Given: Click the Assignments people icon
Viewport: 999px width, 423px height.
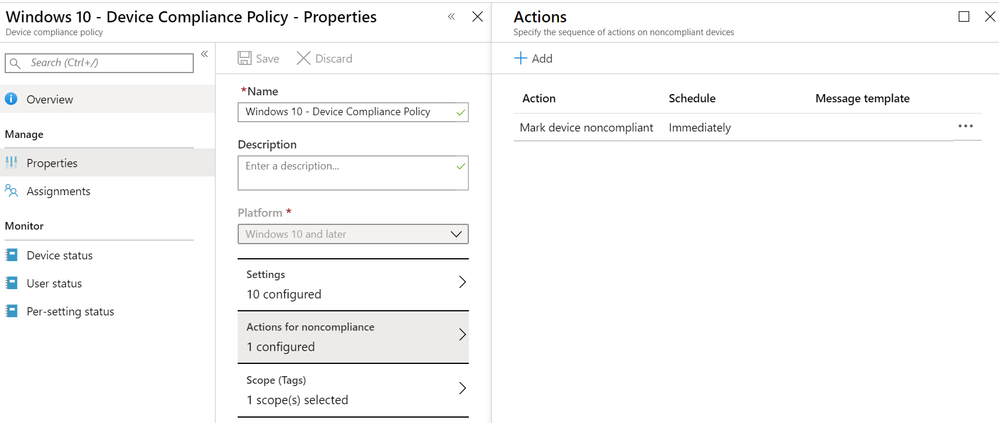Looking at the screenshot, I should pyautogui.click(x=11, y=190).
